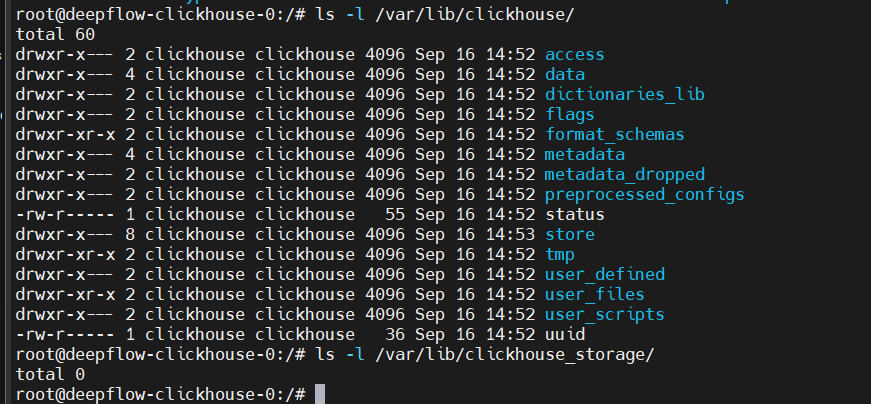Click the data directory entry
Image resolution: width=871 pixels, height=404 pixels.
pyautogui.click(x=565, y=74)
